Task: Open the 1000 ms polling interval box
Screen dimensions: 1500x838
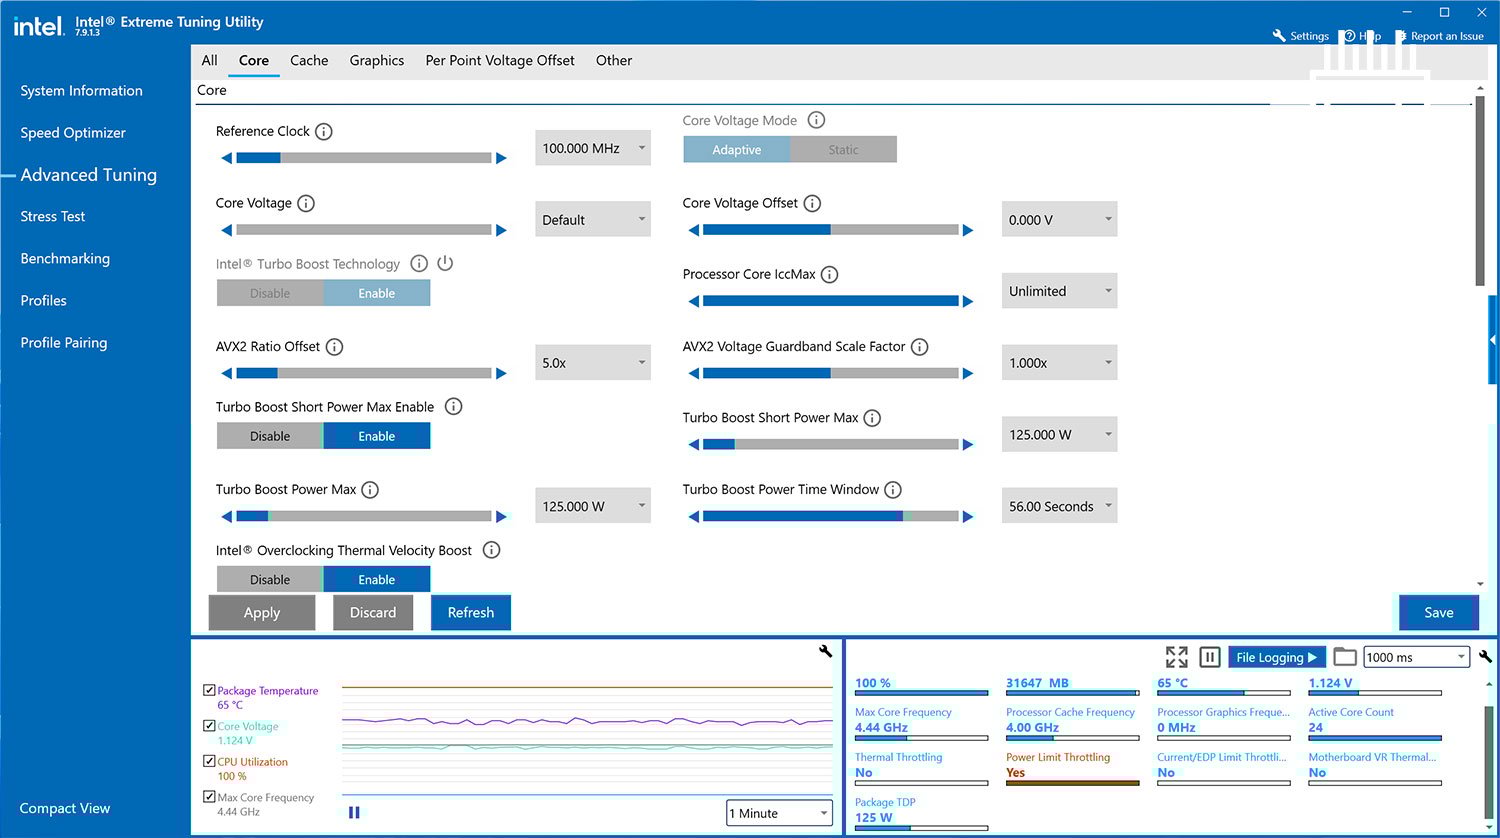Action: coord(1416,657)
